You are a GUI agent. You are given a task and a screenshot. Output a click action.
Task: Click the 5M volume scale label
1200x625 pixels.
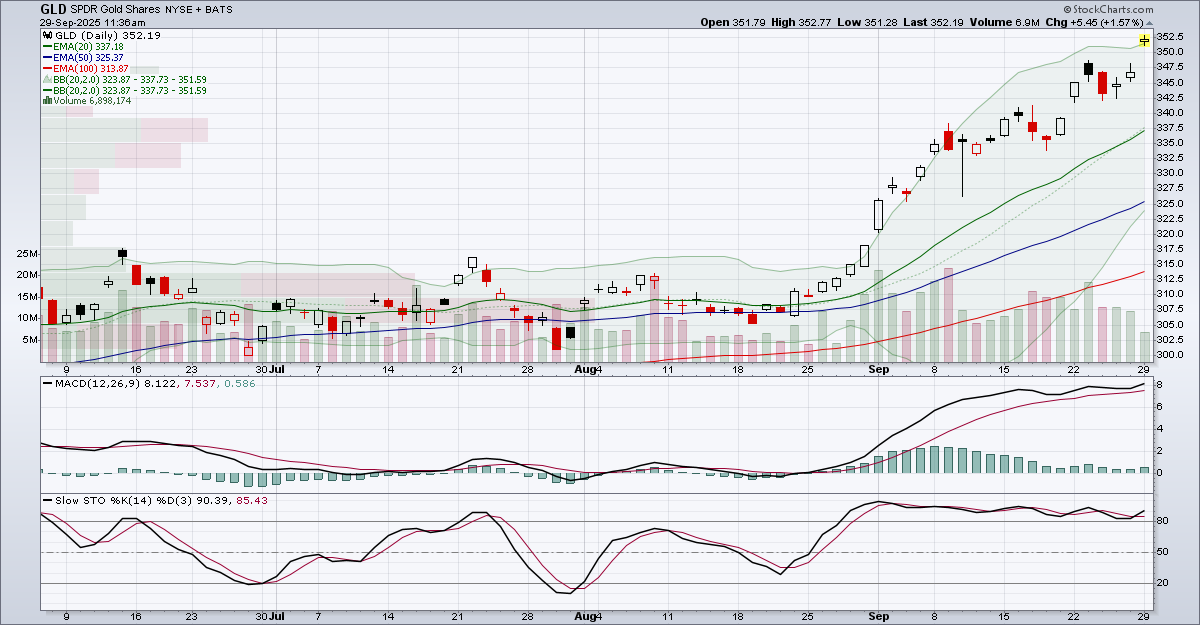[30, 339]
